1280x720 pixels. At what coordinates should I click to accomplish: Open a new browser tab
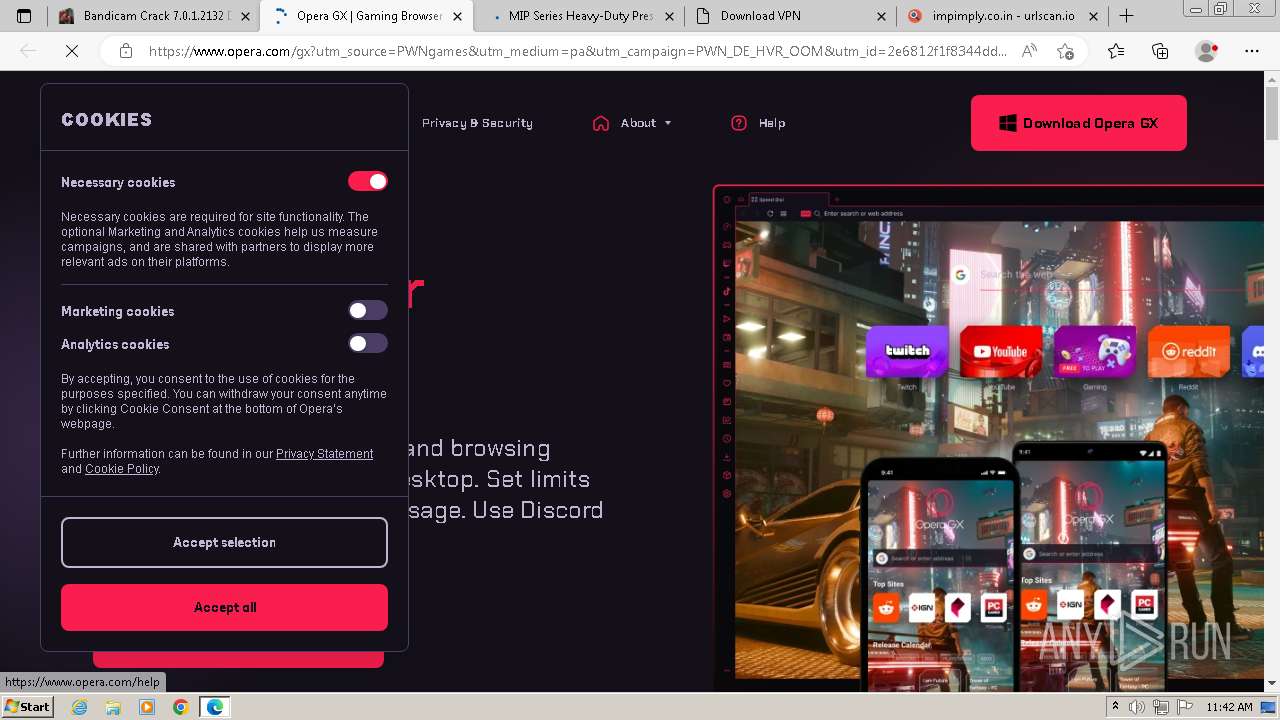point(1126,16)
